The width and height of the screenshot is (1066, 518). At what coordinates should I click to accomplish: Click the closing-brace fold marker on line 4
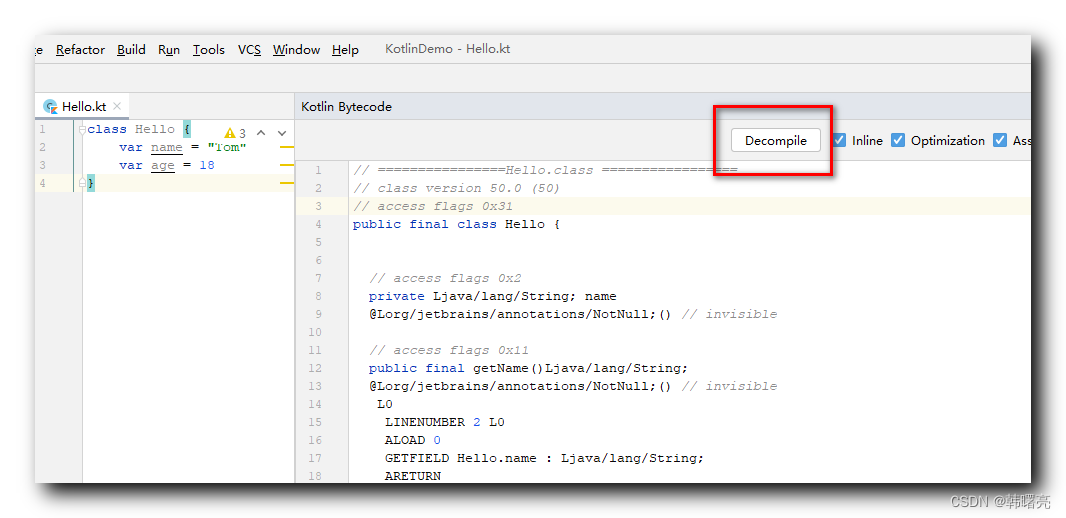pos(81,183)
